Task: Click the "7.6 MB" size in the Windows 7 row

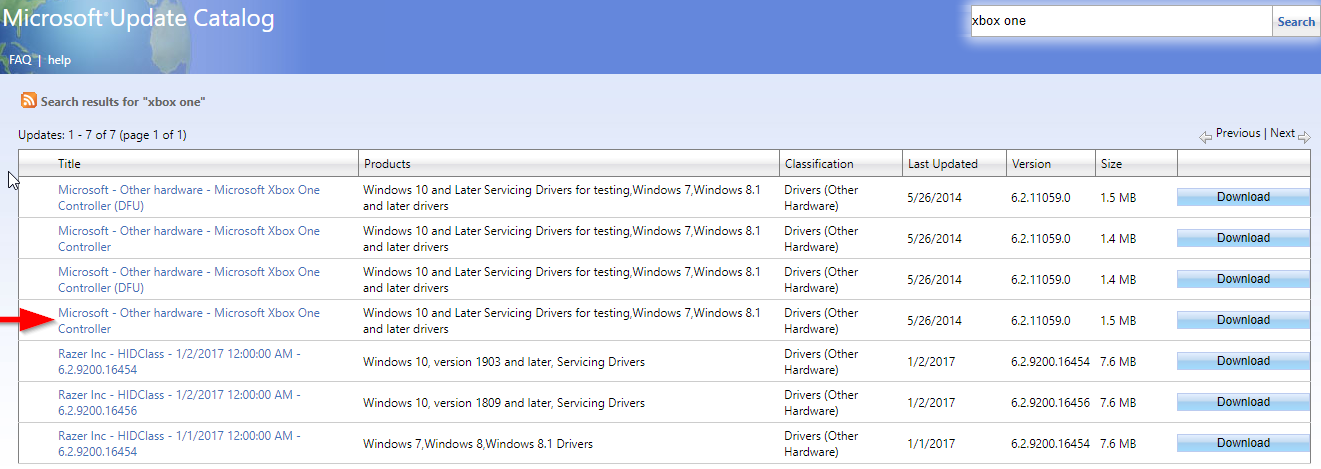Action: (x=1118, y=444)
